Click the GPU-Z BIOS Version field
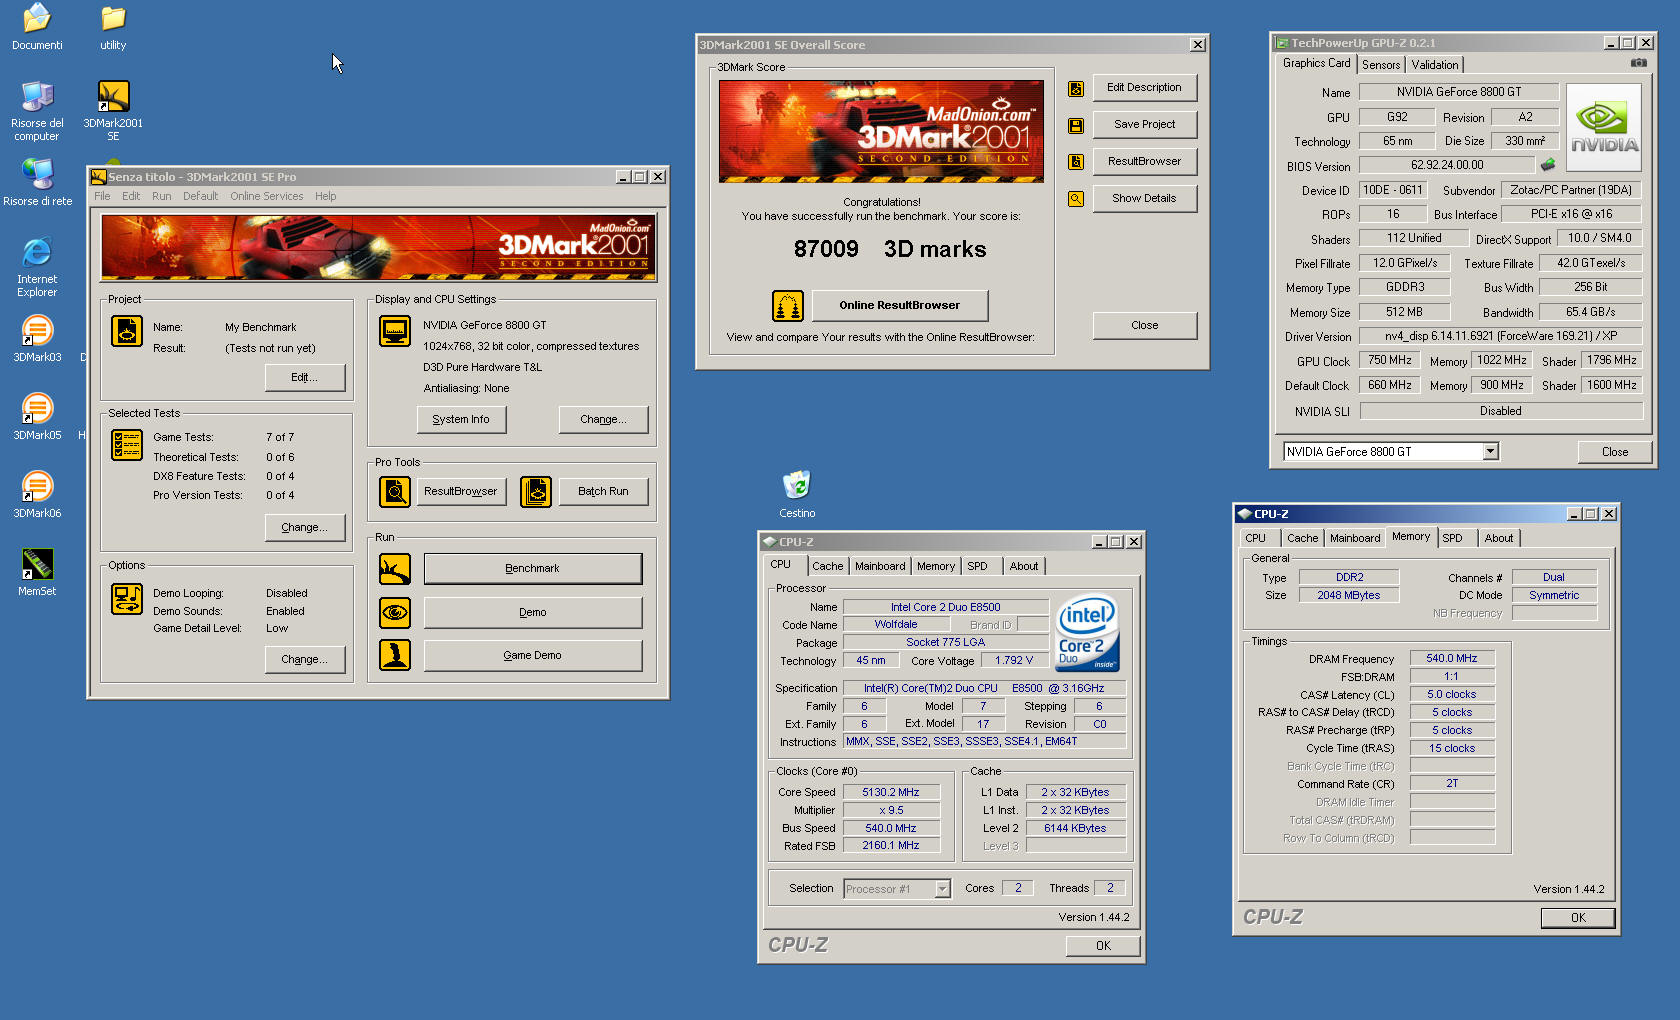The height and width of the screenshot is (1020, 1680). 1447,165
